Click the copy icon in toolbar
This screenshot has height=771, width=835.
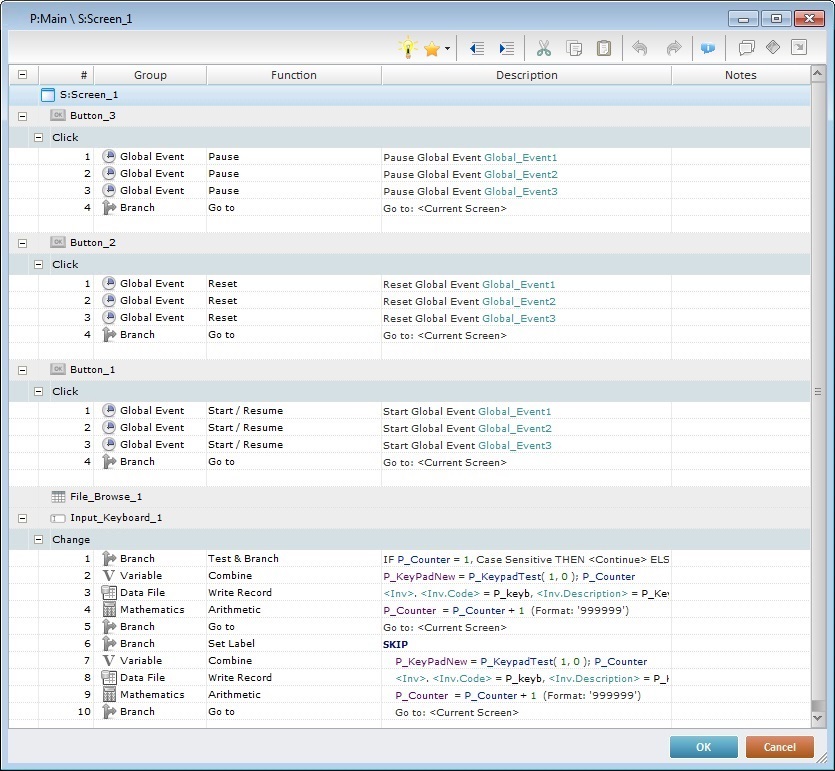pos(574,48)
